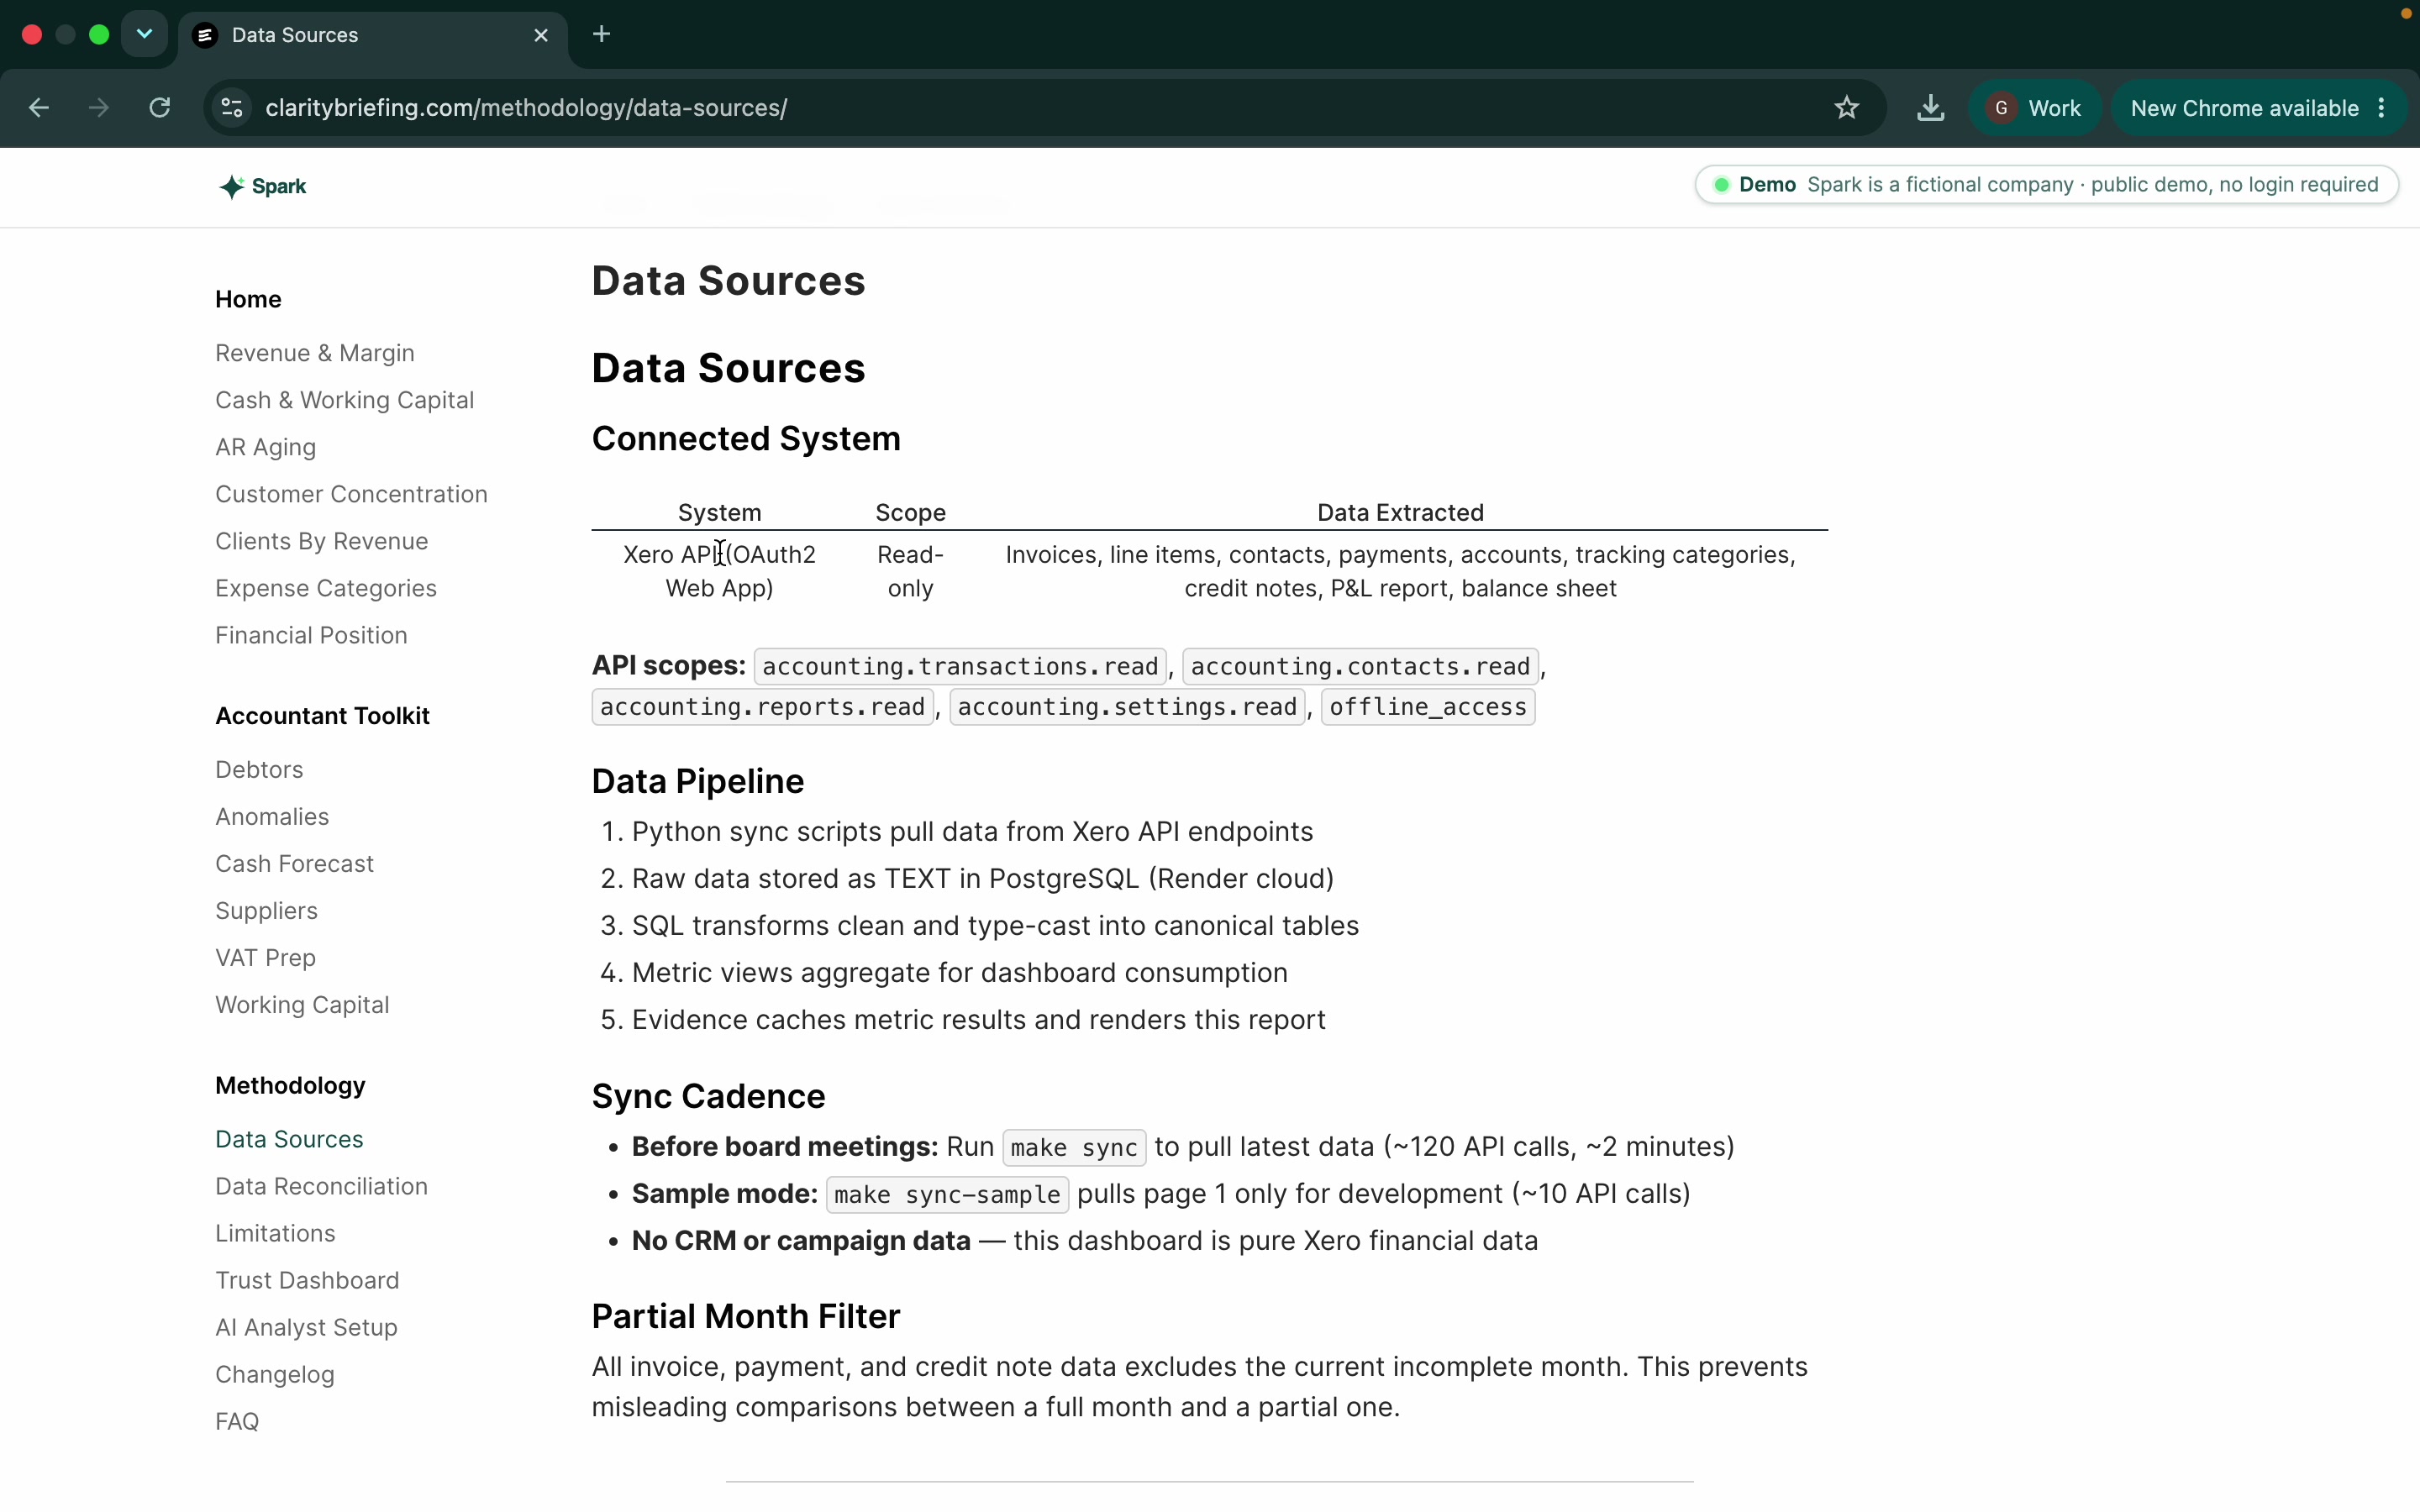This screenshot has height=1512, width=2420.
Task: Go to Clients By Revenue
Action: 321,541
